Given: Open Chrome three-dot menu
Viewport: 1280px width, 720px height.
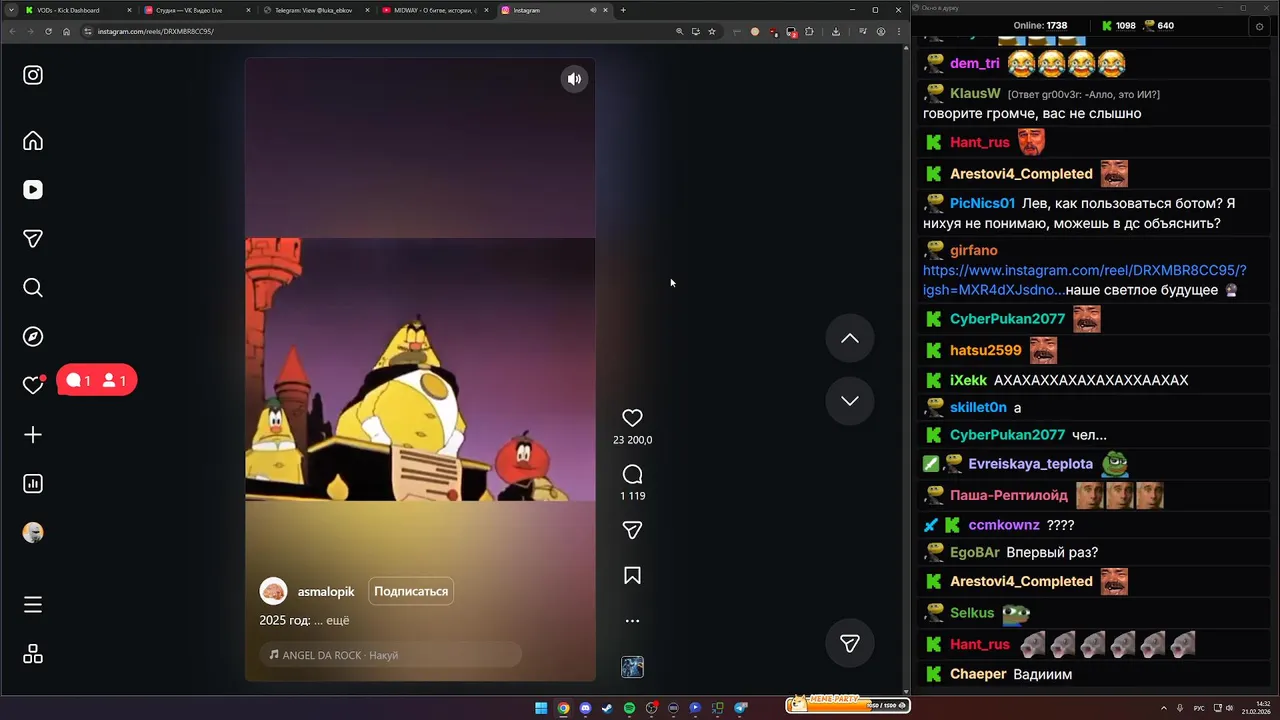Looking at the screenshot, I should [x=898, y=31].
